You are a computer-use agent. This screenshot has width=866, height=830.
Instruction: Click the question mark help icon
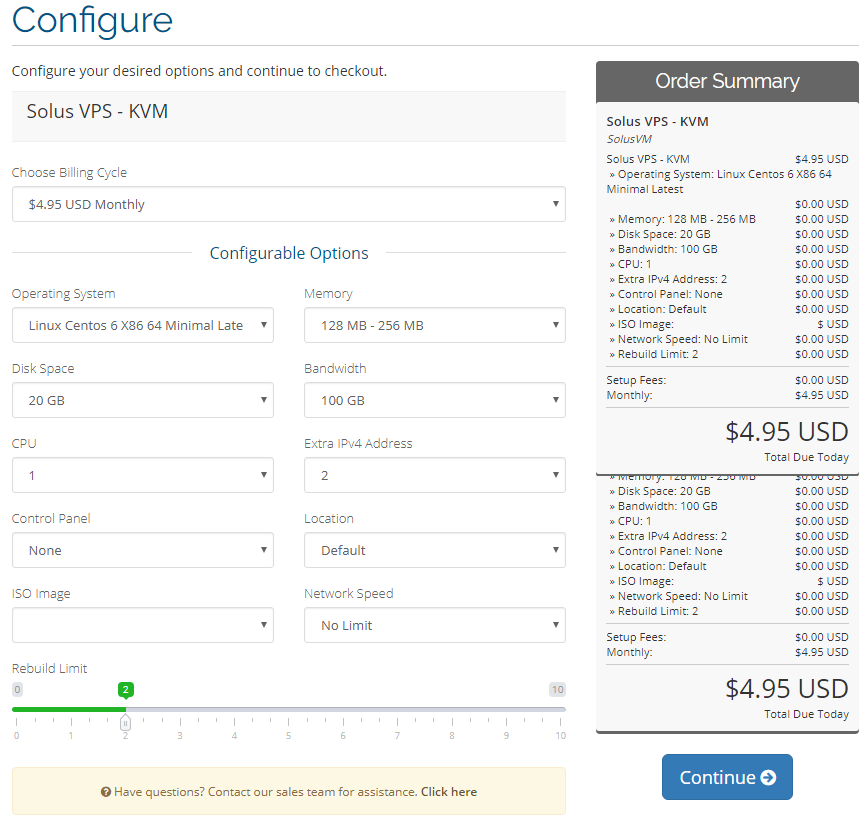point(105,792)
